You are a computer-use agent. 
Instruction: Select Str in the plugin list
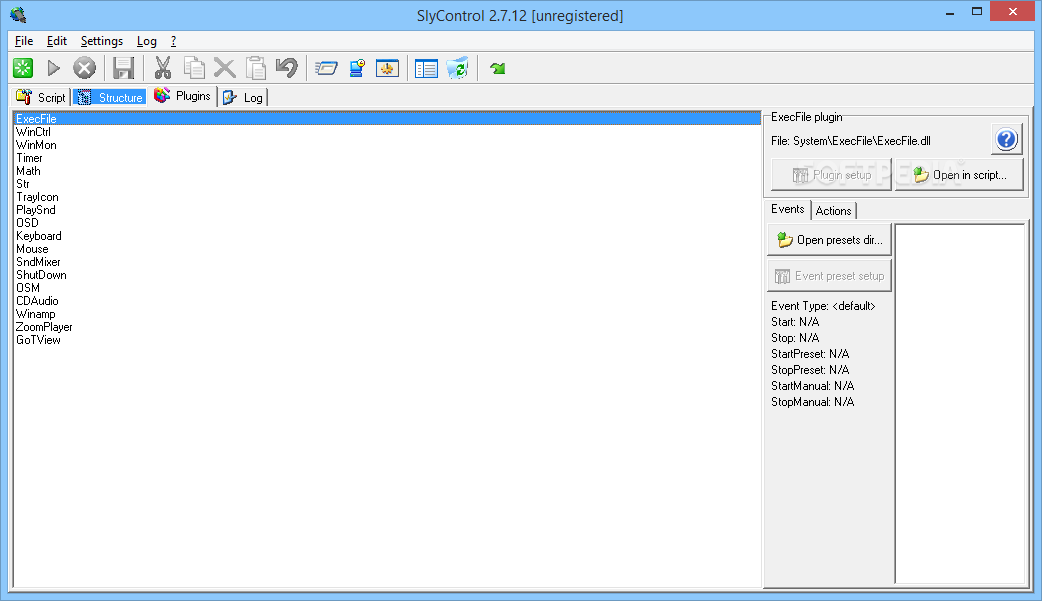pyautogui.click(x=387, y=183)
